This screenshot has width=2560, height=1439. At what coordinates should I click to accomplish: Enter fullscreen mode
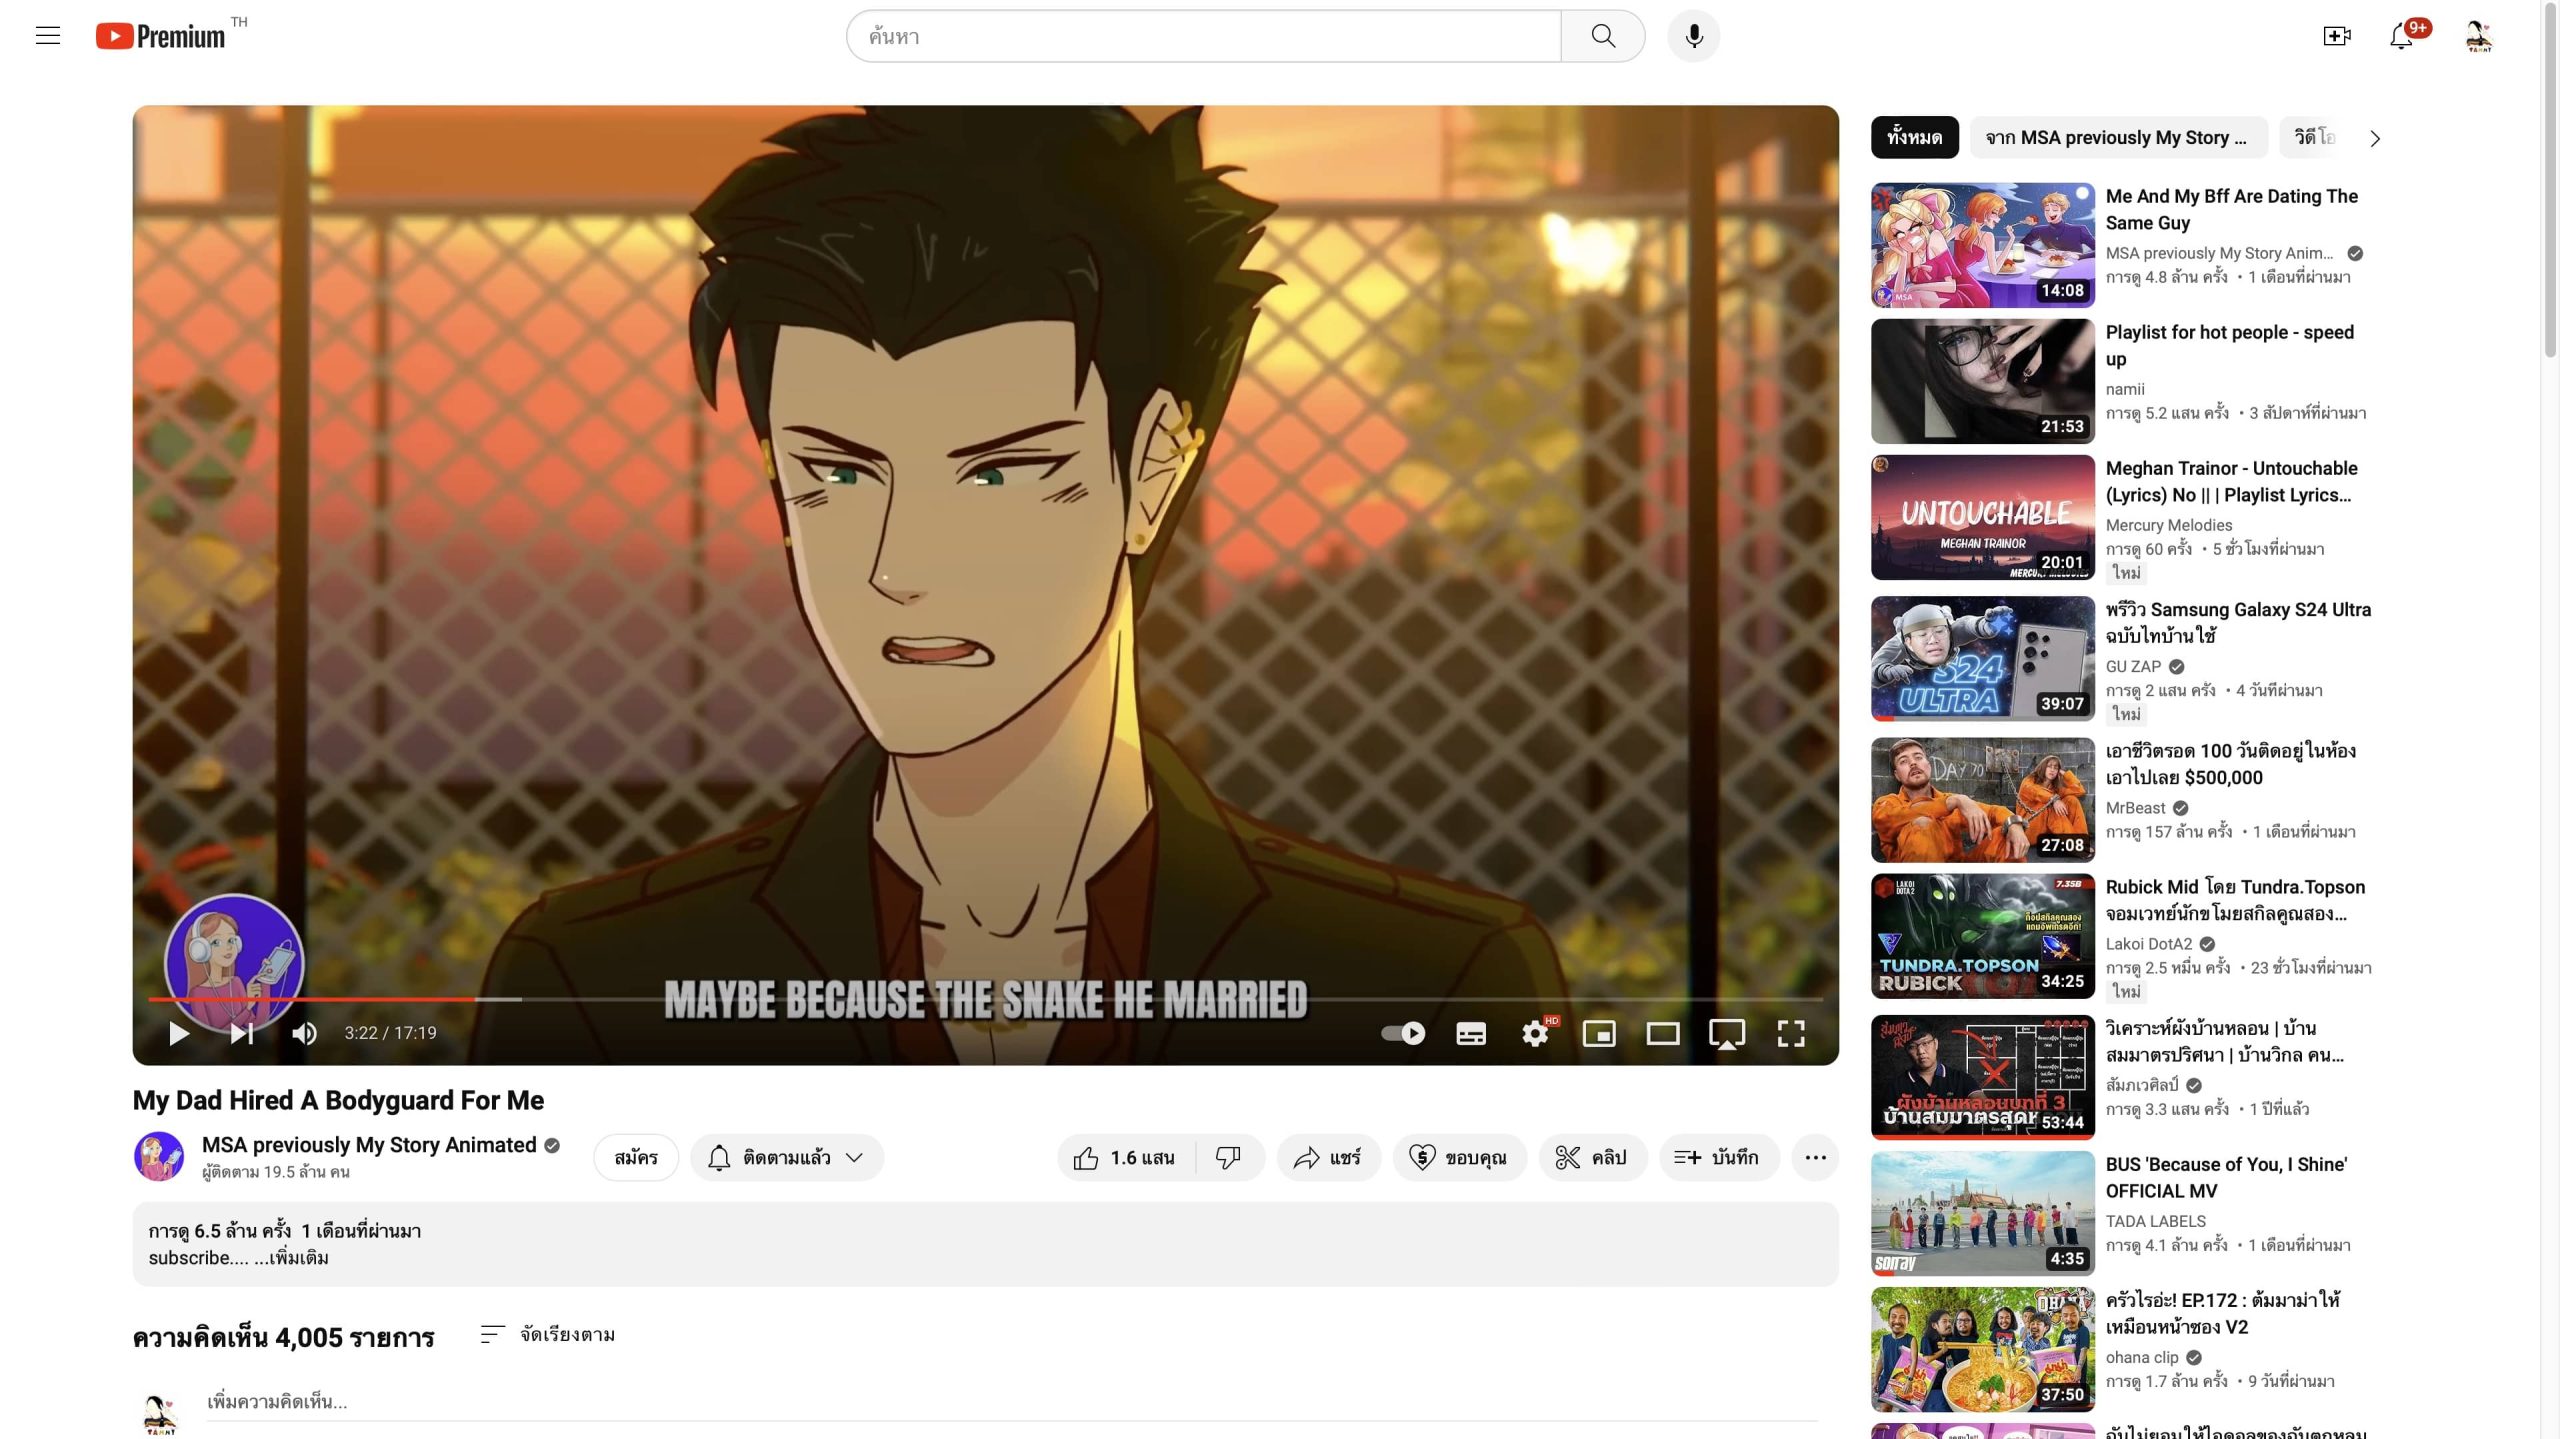click(x=1791, y=1033)
